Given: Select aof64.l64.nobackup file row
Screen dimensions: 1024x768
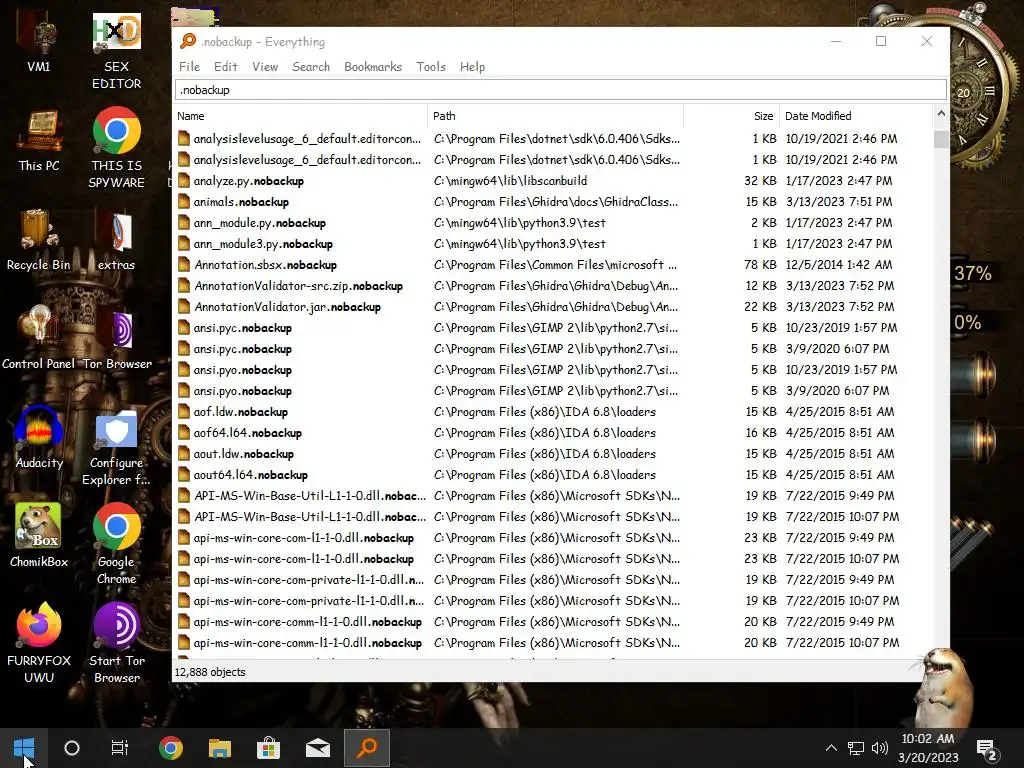Looking at the screenshot, I should 553,432.
